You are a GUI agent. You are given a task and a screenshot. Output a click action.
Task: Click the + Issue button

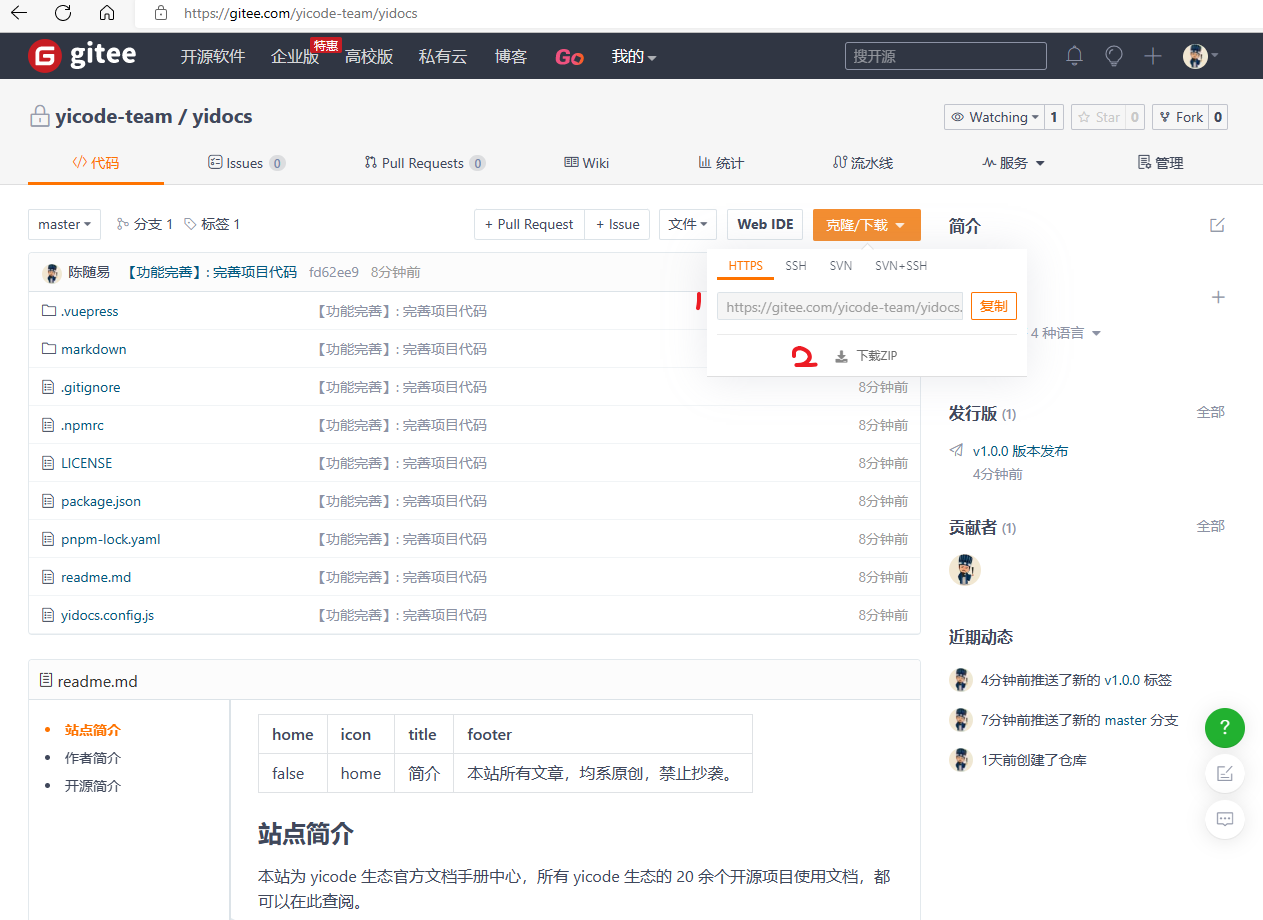click(x=618, y=224)
